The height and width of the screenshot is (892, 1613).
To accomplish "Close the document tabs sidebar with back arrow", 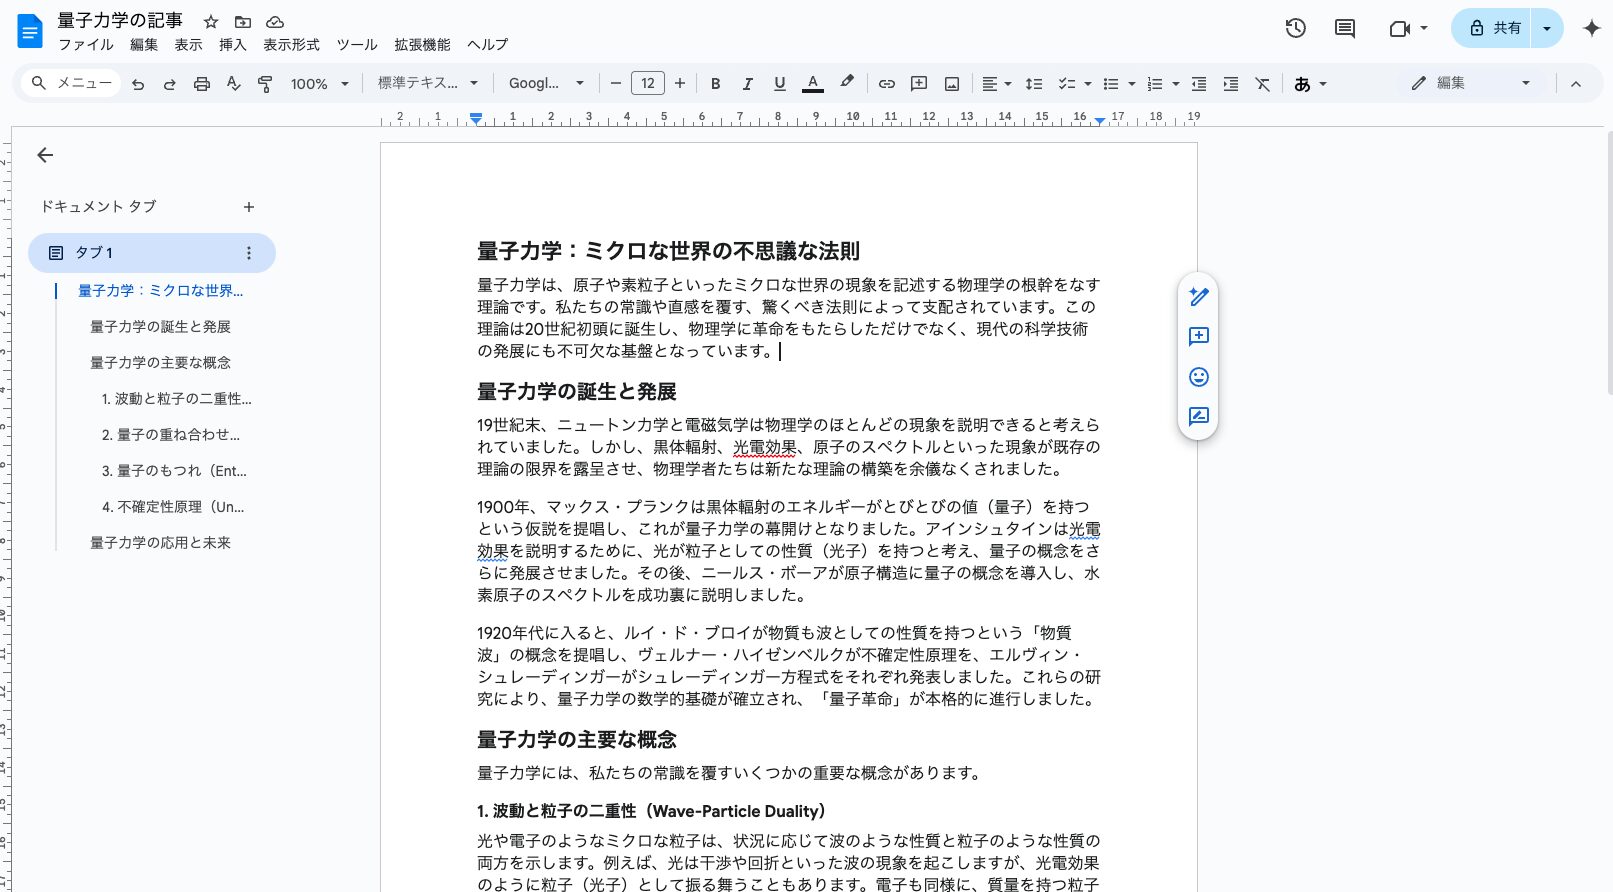I will point(45,155).
